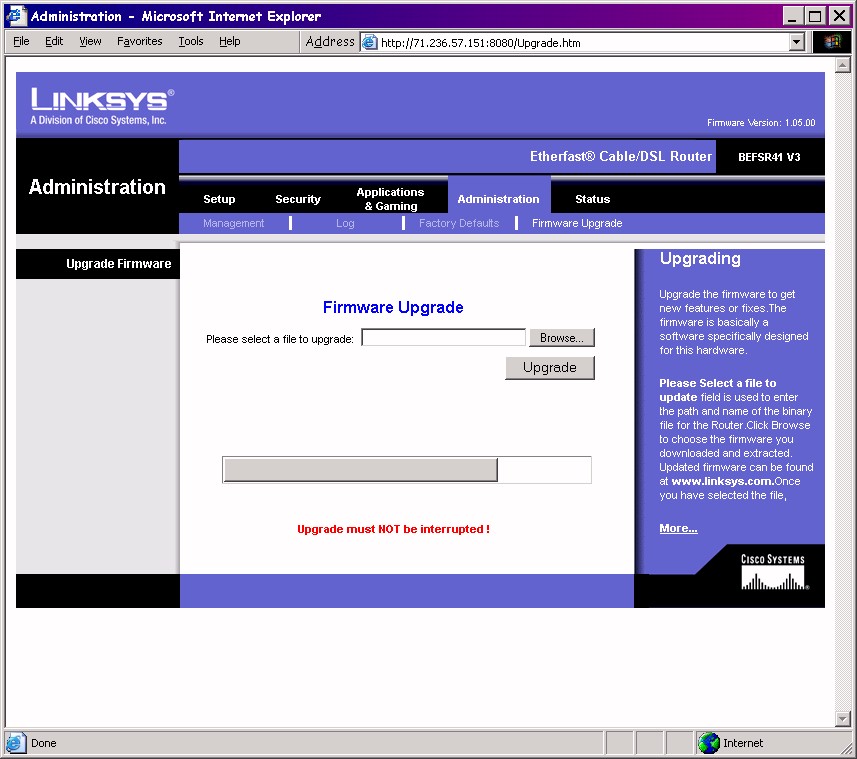Viewport: 857px width, 759px height.
Task: Open the Tools menu
Action: click(x=191, y=41)
